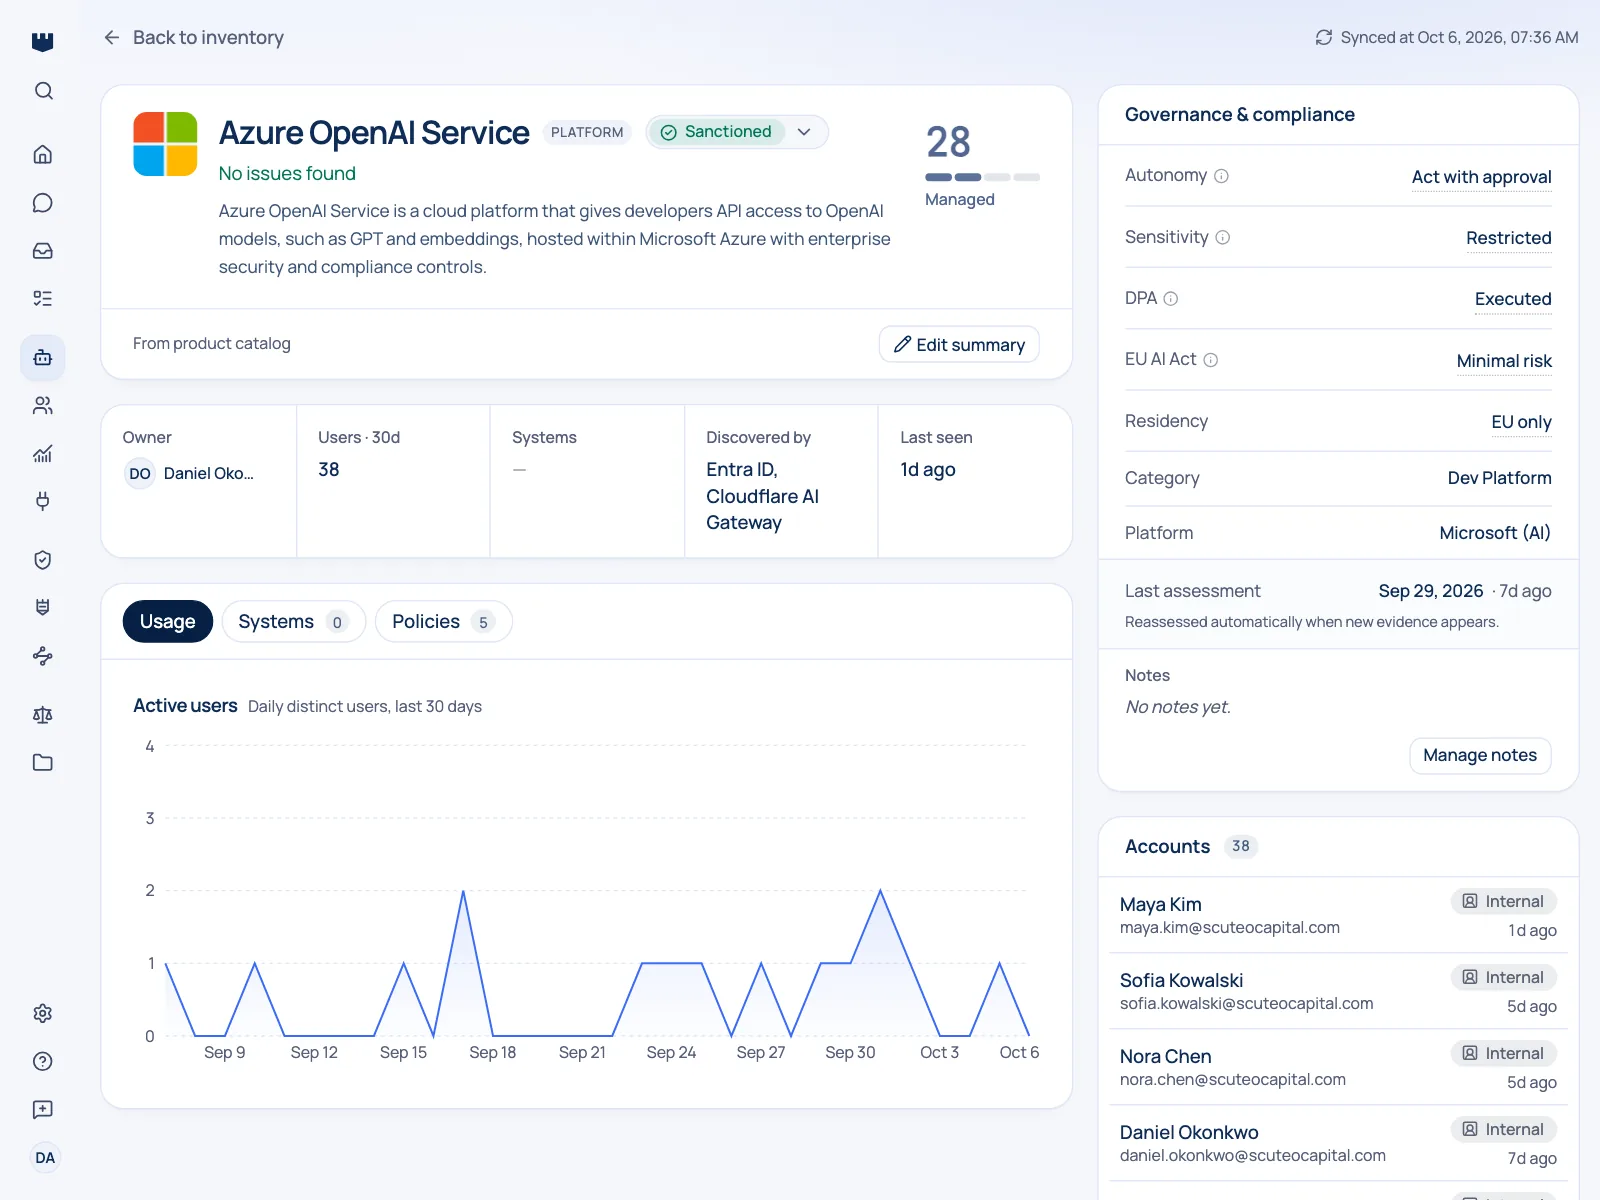This screenshot has width=1600, height=1200.
Task: Open the inbox tray sidebar icon
Action: pos(43,251)
